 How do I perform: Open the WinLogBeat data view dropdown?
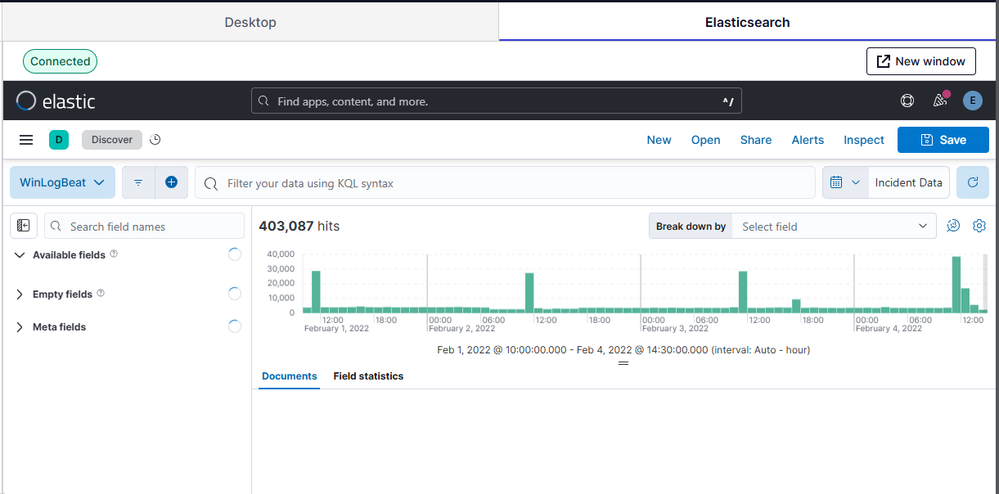point(61,183)
